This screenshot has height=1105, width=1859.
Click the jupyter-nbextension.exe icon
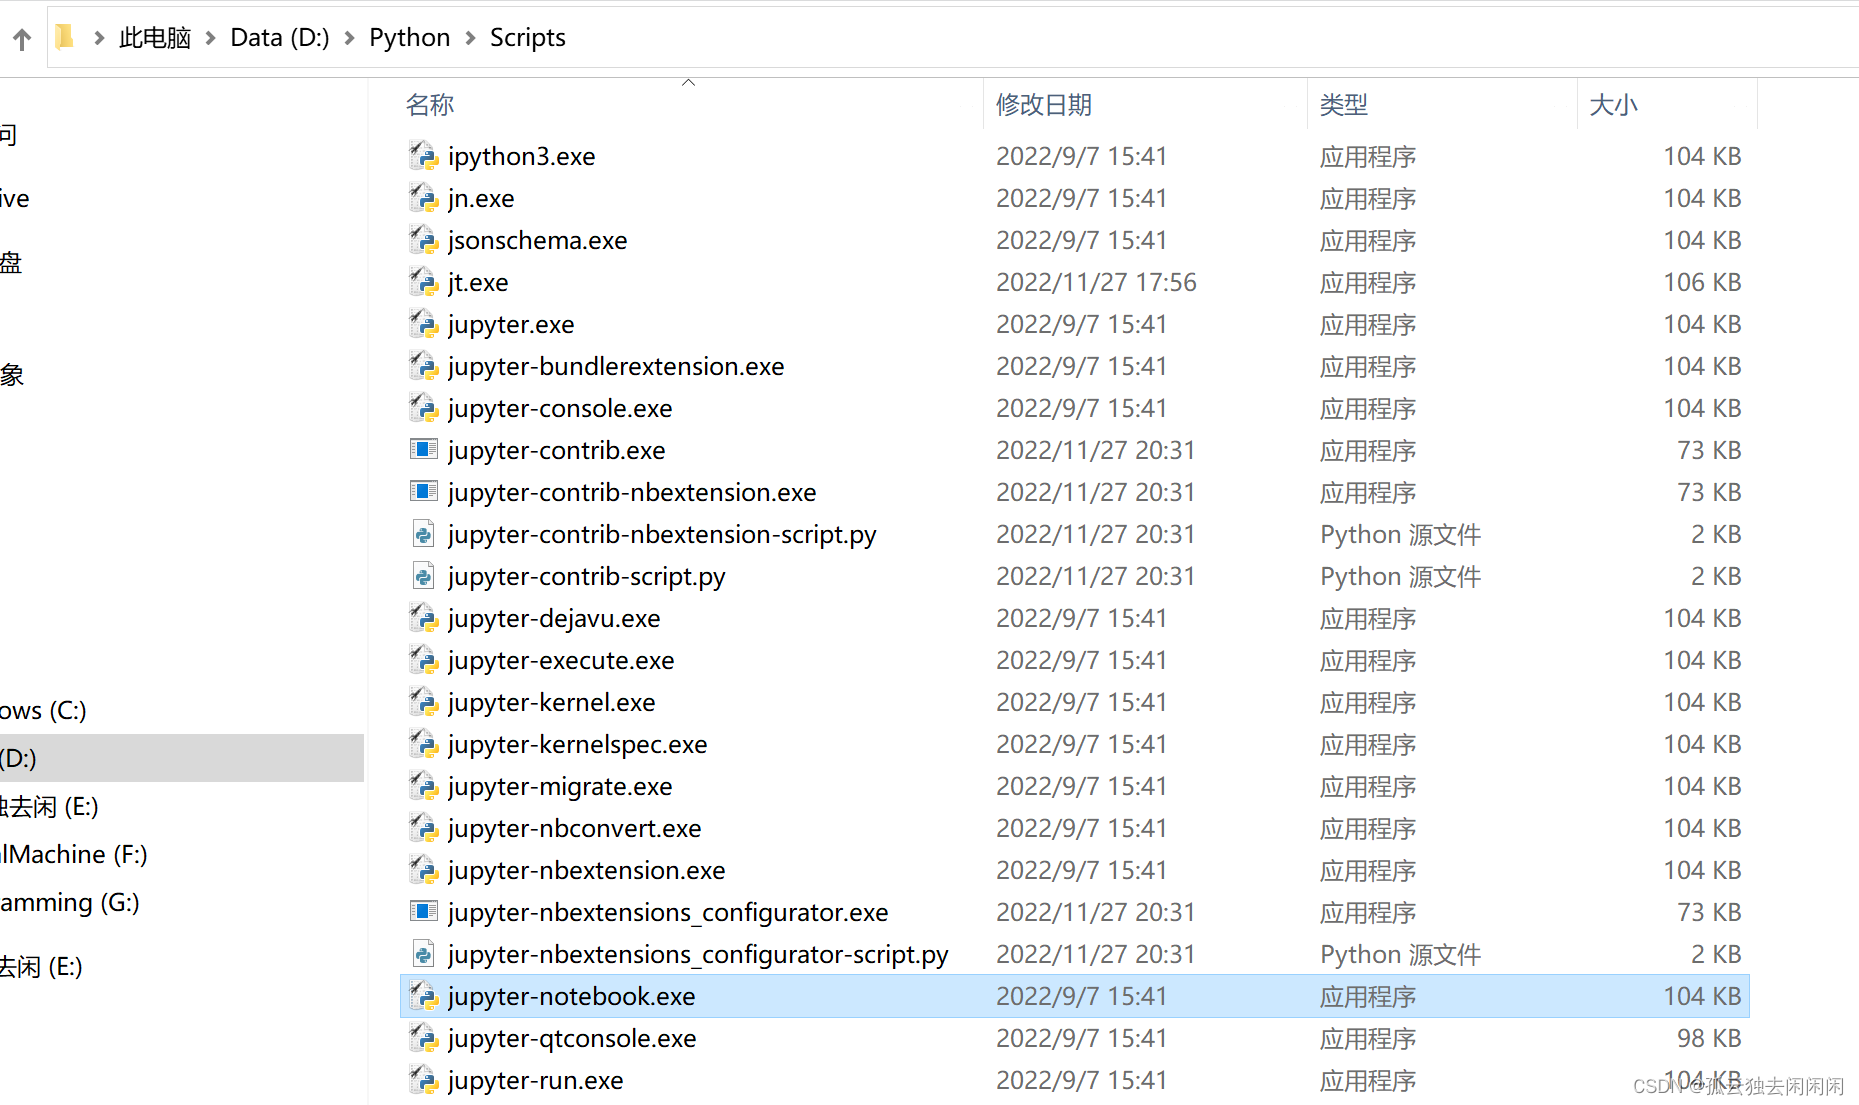pos(424,870)
